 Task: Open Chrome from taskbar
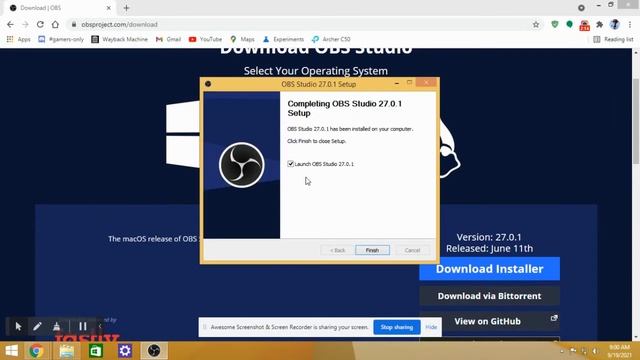(36, 351)
